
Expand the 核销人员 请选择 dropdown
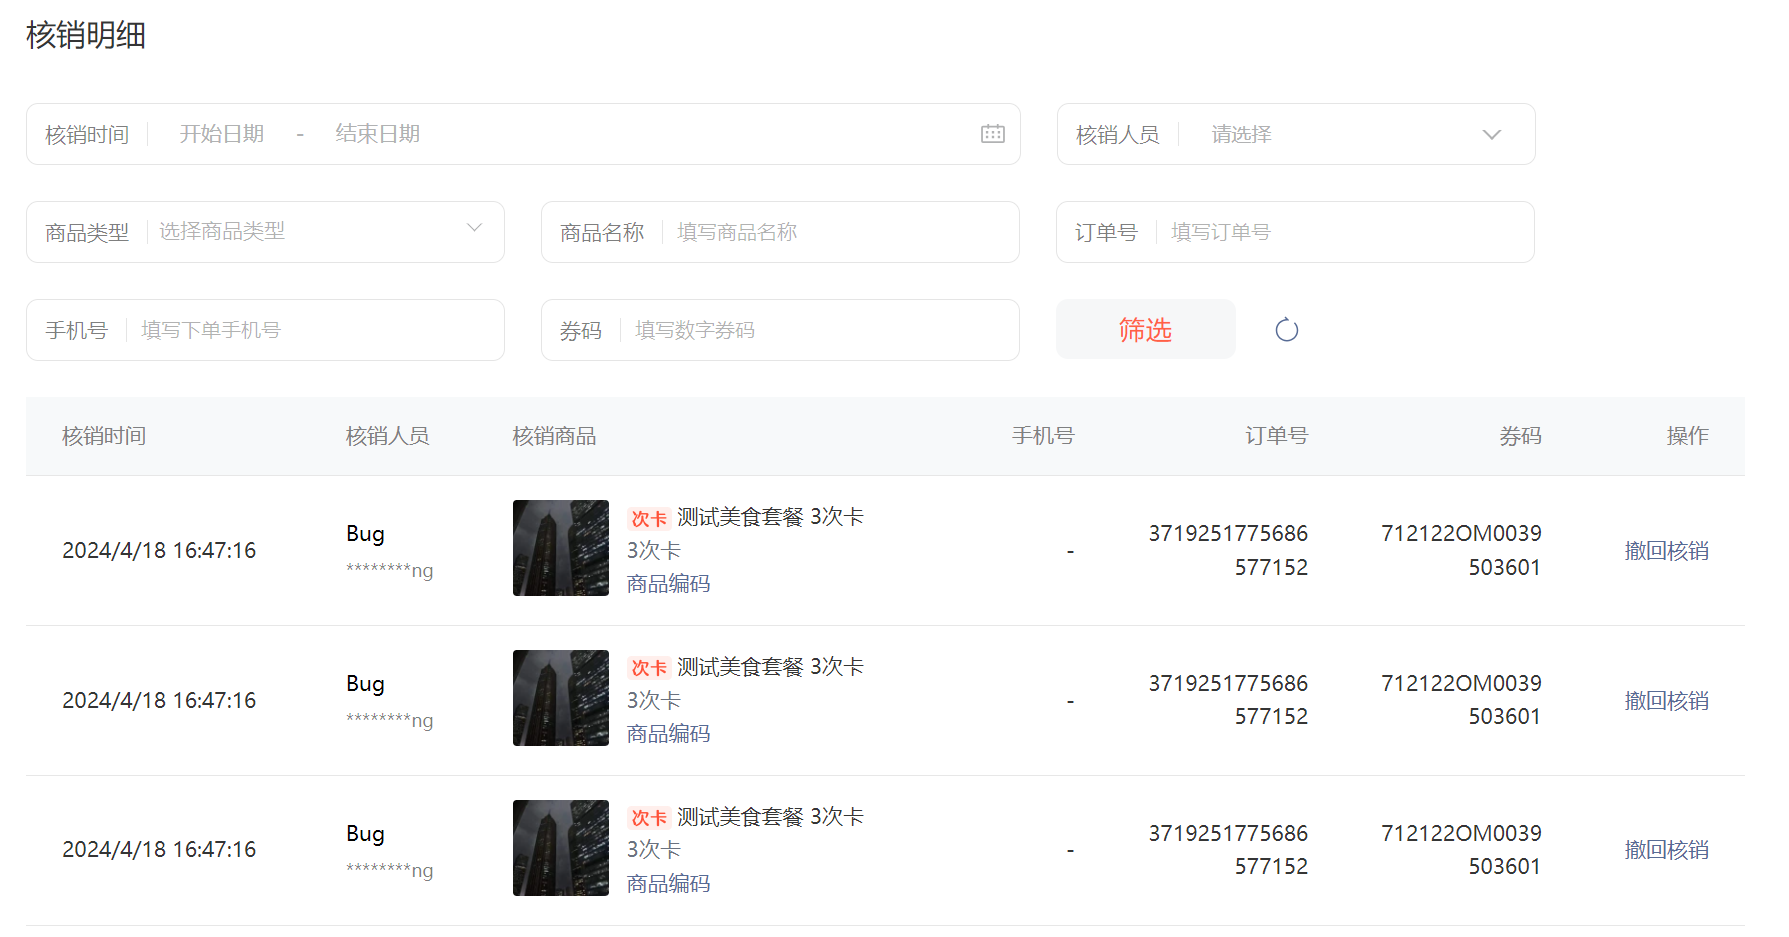(x=1296, y=134)
